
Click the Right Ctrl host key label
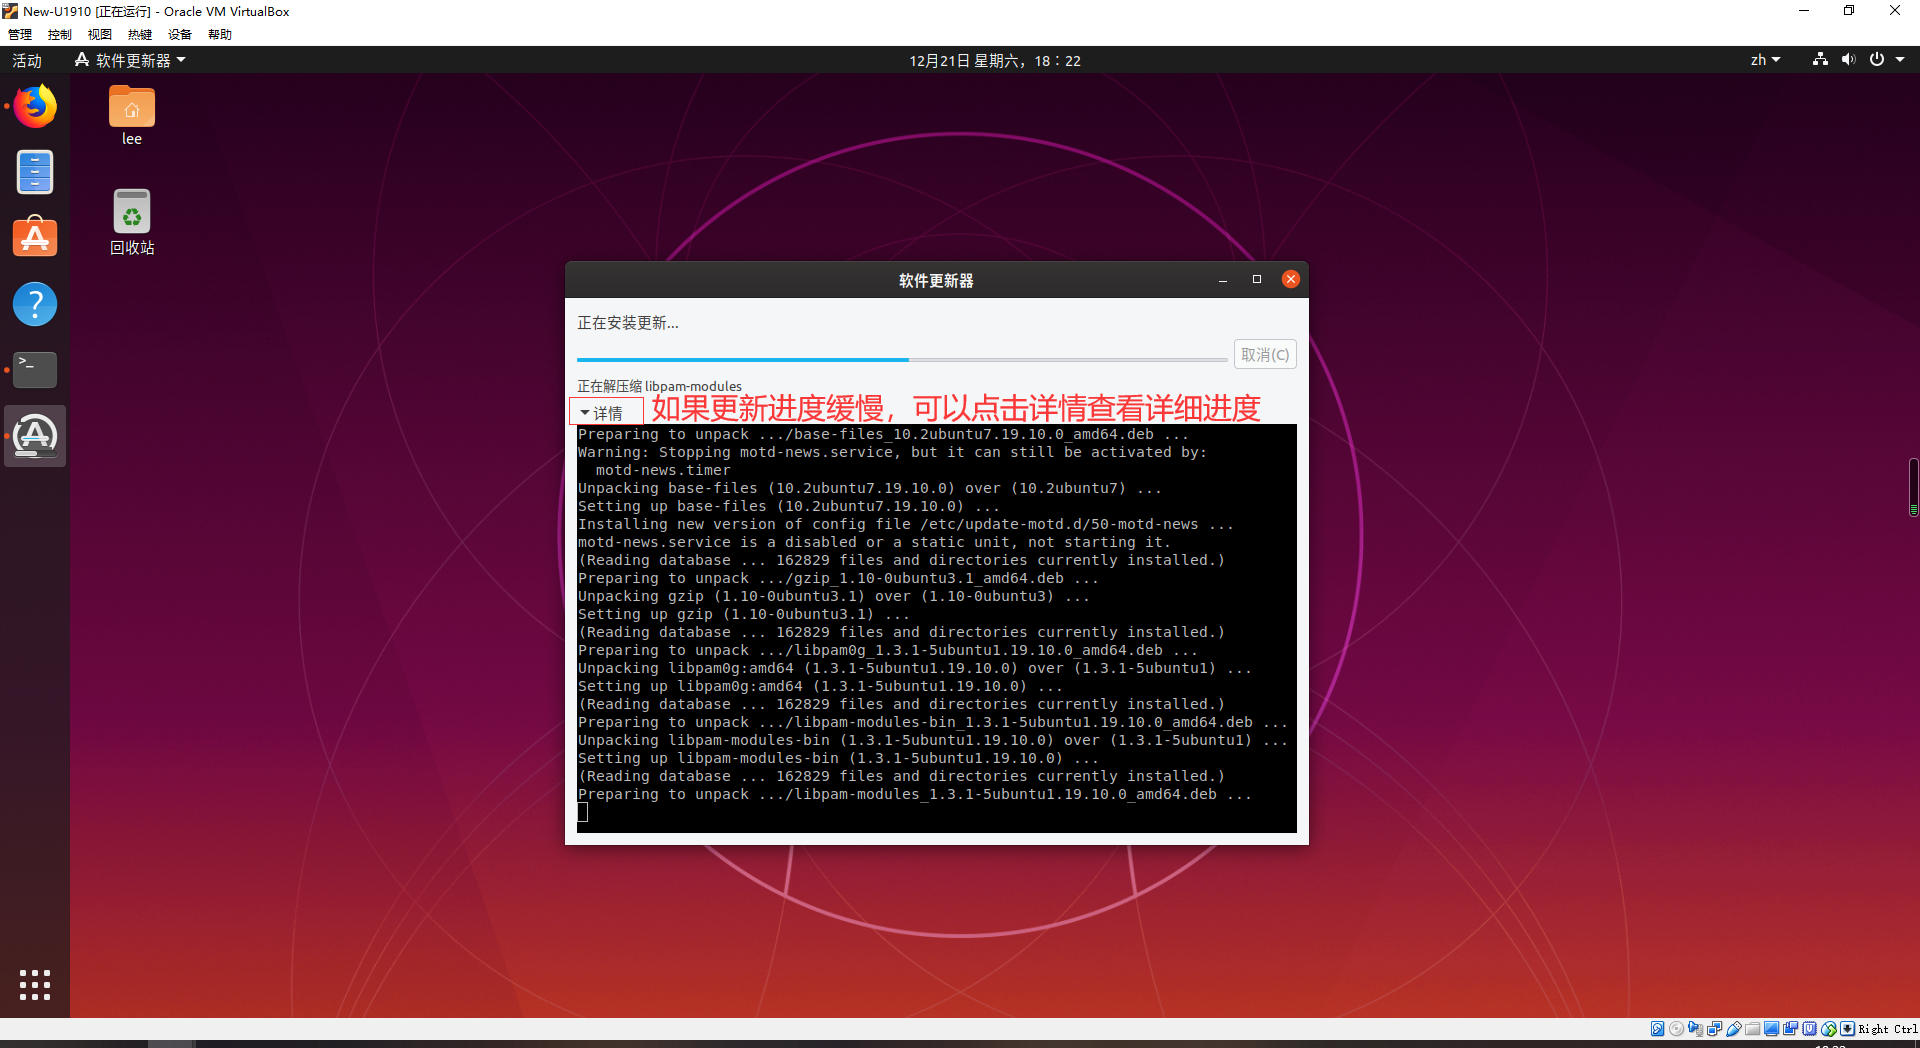tap(1888, 1029)
